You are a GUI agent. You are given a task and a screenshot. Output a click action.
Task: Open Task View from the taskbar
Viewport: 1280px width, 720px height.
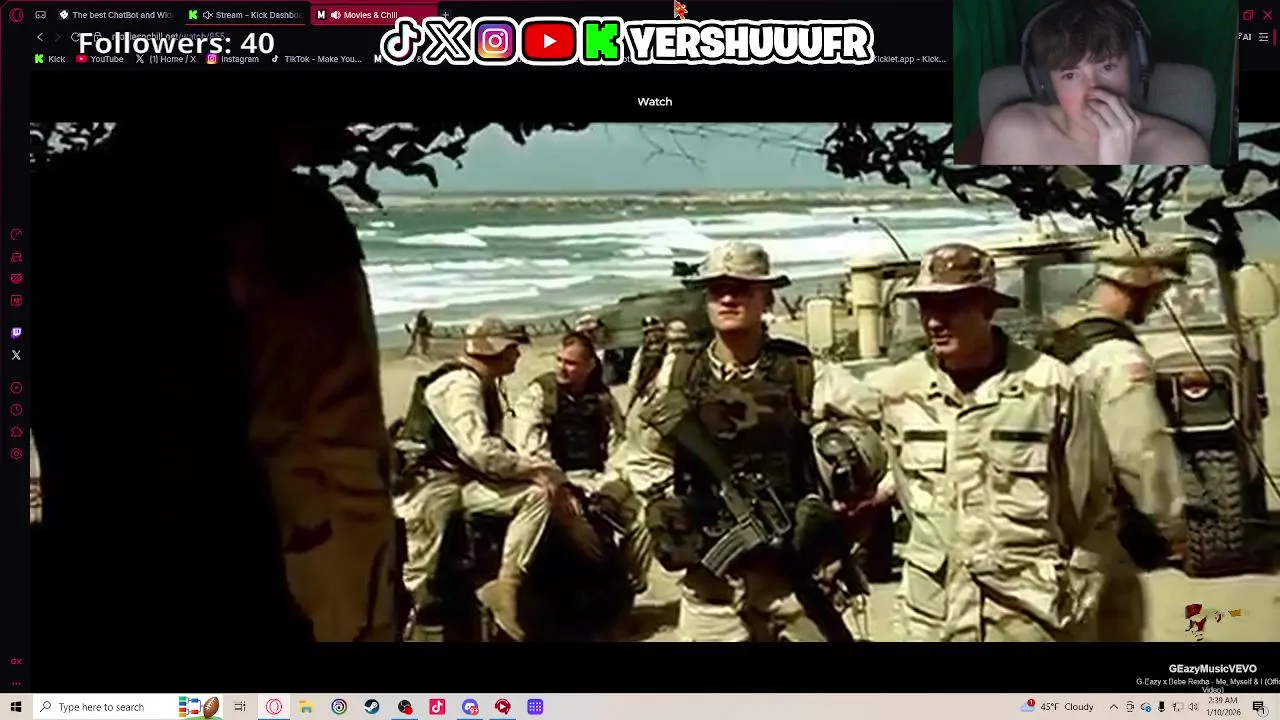(240, 707)
